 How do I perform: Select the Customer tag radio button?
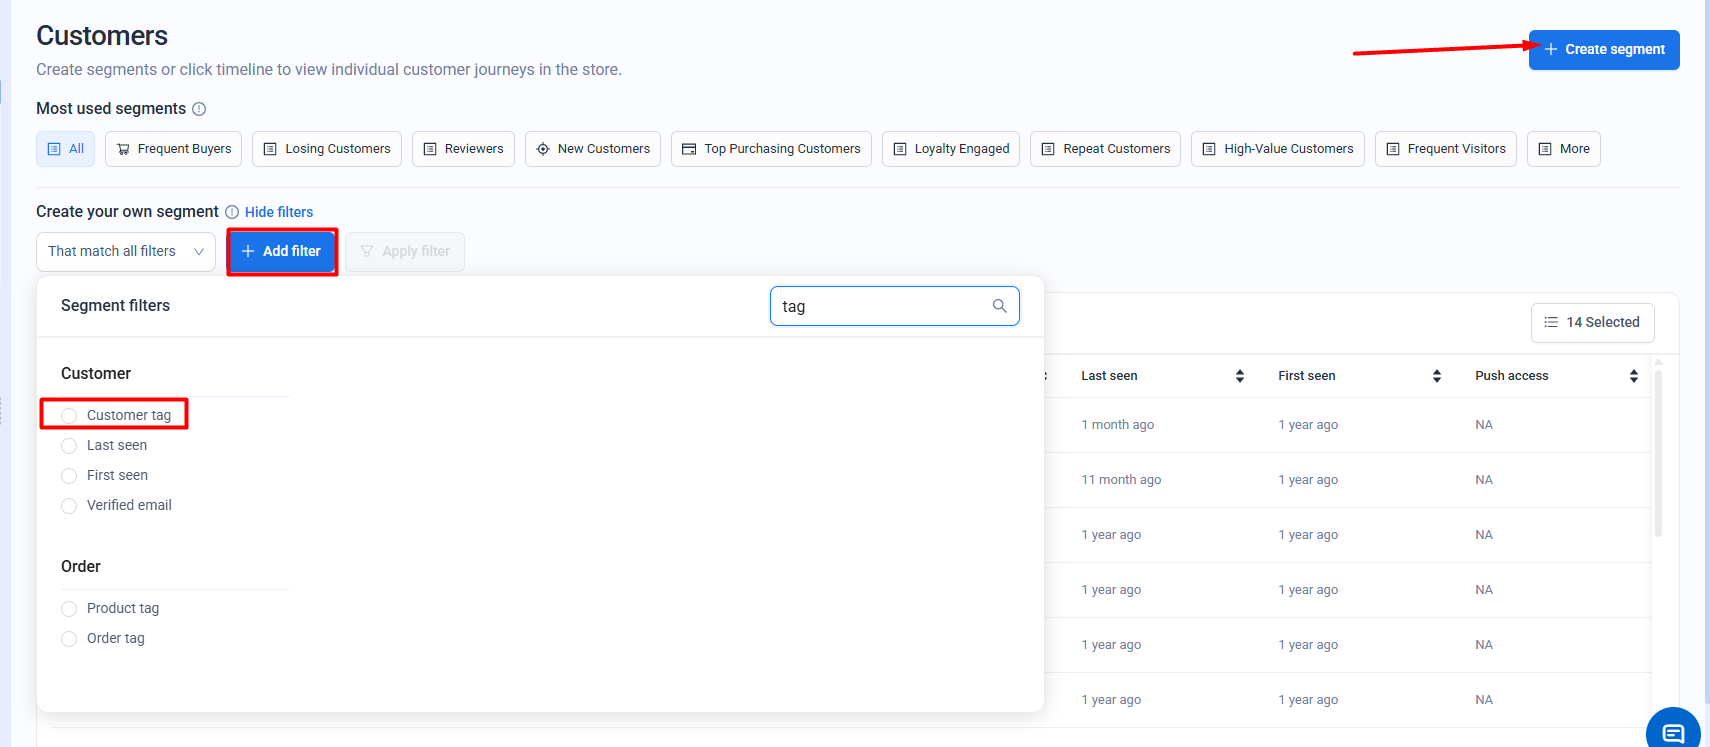[x=69, y=416]
